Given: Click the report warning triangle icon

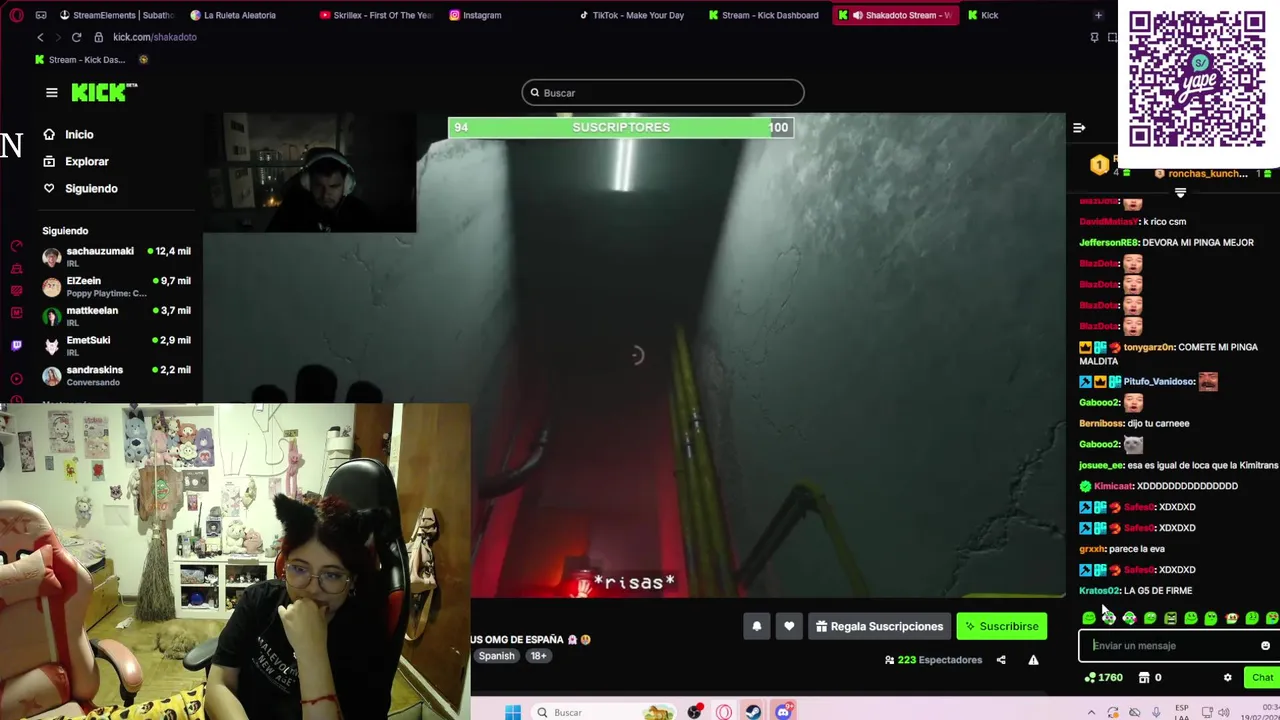Looking at the screenshot, I should tap(1033, 660).
